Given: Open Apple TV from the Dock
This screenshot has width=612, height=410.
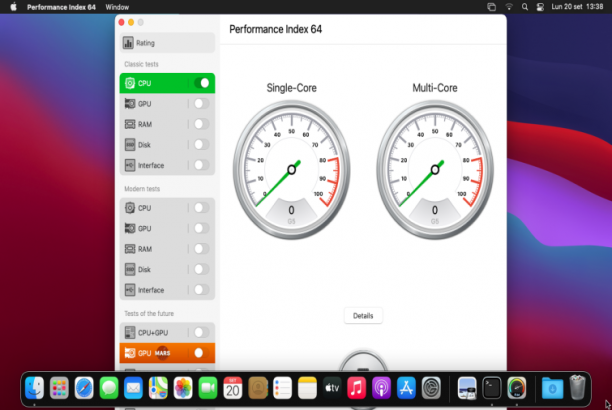Looking at the screenshot, I should tap(332, 388).
